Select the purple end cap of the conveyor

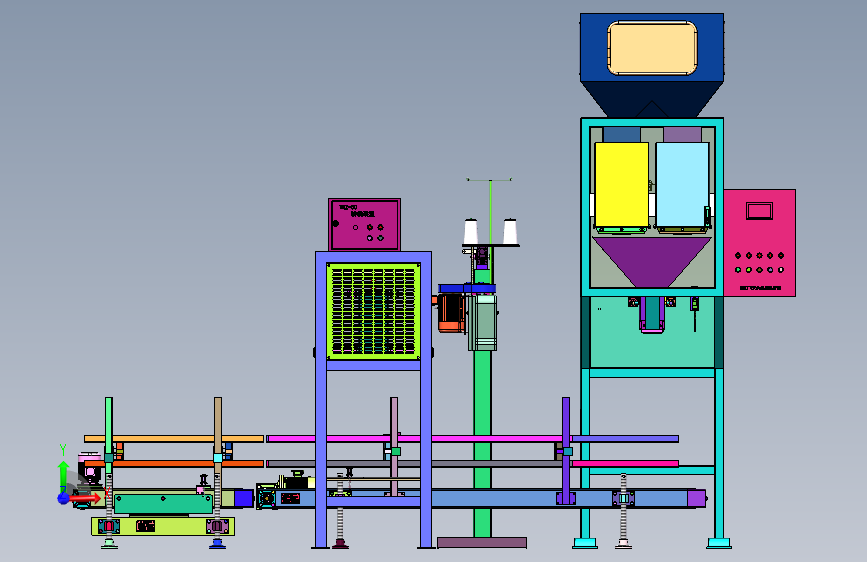(x=696, y=498)
